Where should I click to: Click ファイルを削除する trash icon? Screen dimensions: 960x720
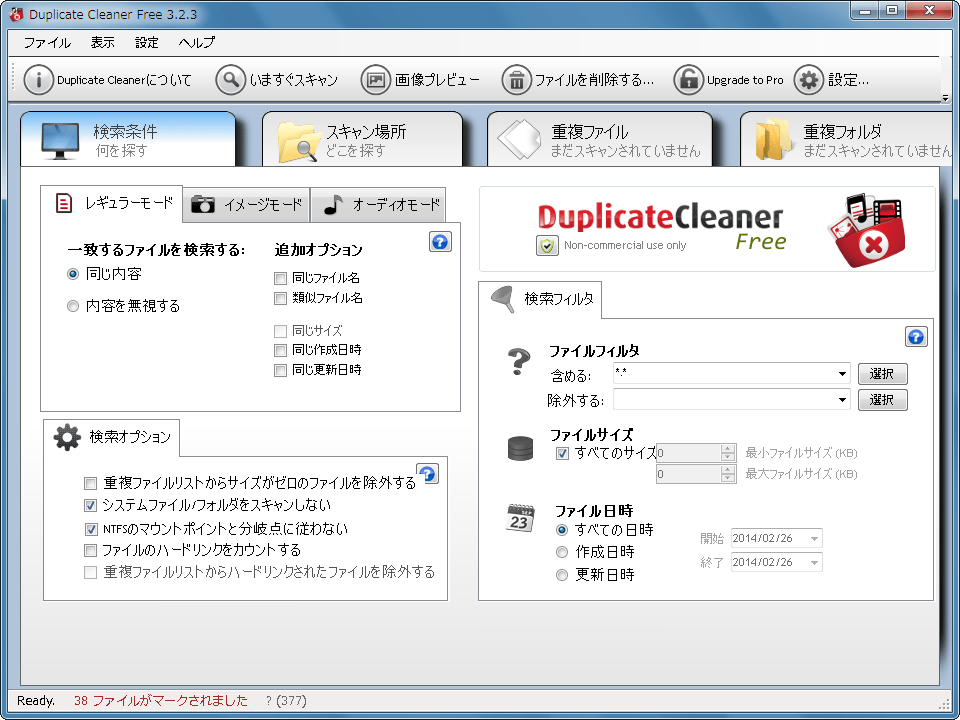pyautogui.click(x=517, y=80)
